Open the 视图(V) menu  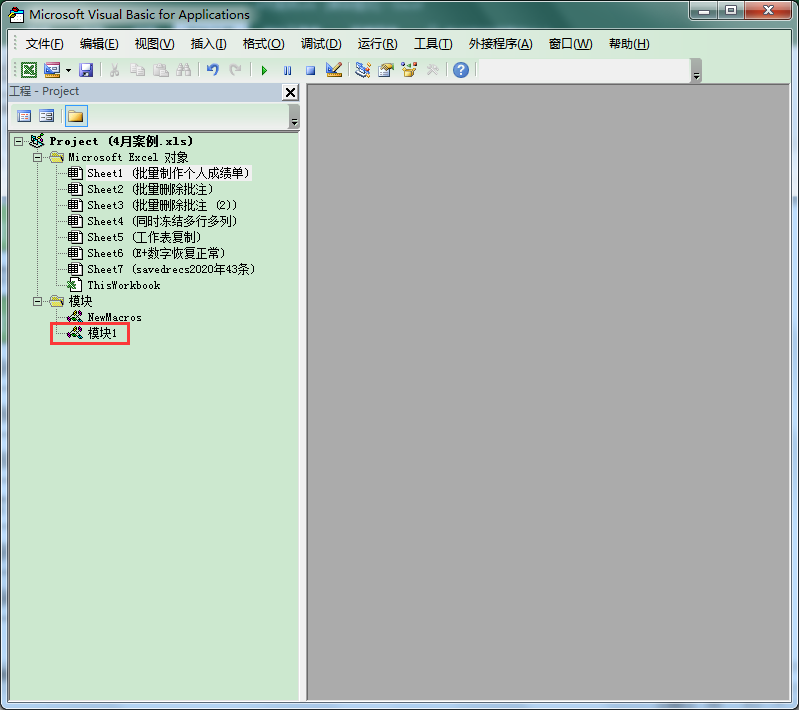pos(154,44)
